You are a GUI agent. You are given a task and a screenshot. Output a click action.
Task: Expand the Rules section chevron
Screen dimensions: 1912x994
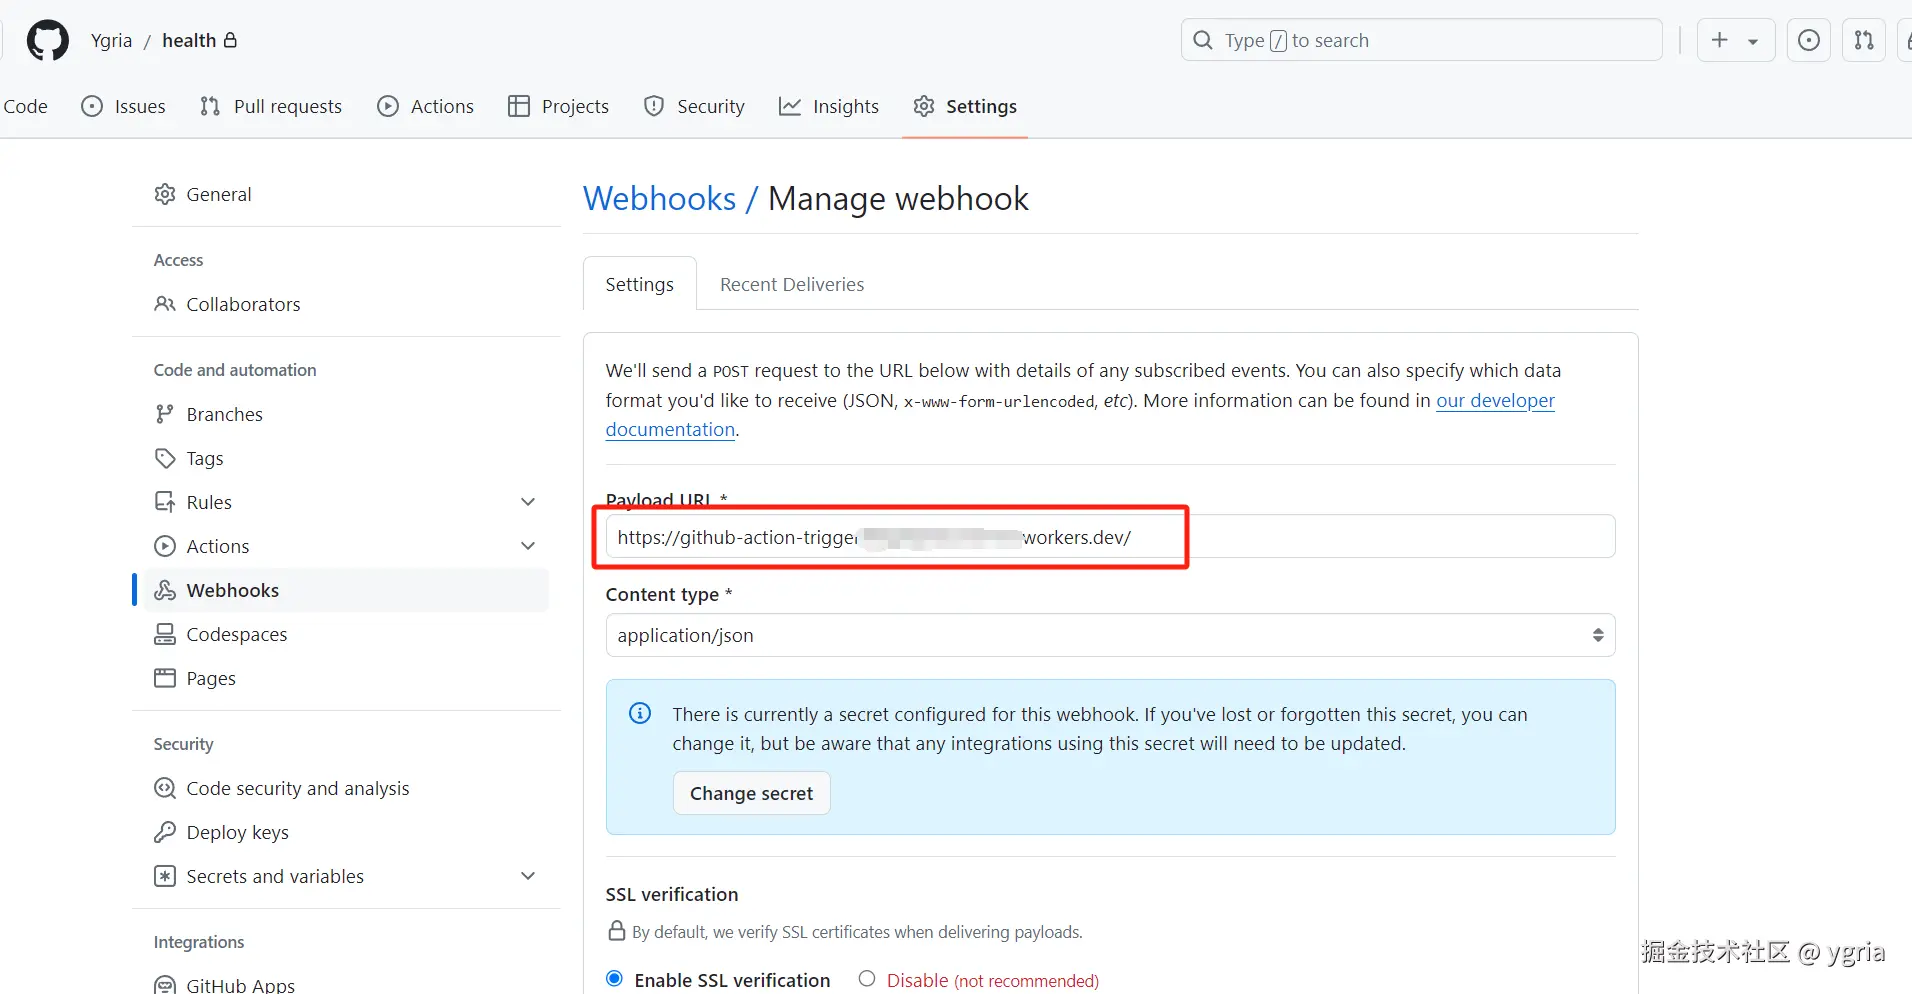pyautogui.click(x=528, y=502)
